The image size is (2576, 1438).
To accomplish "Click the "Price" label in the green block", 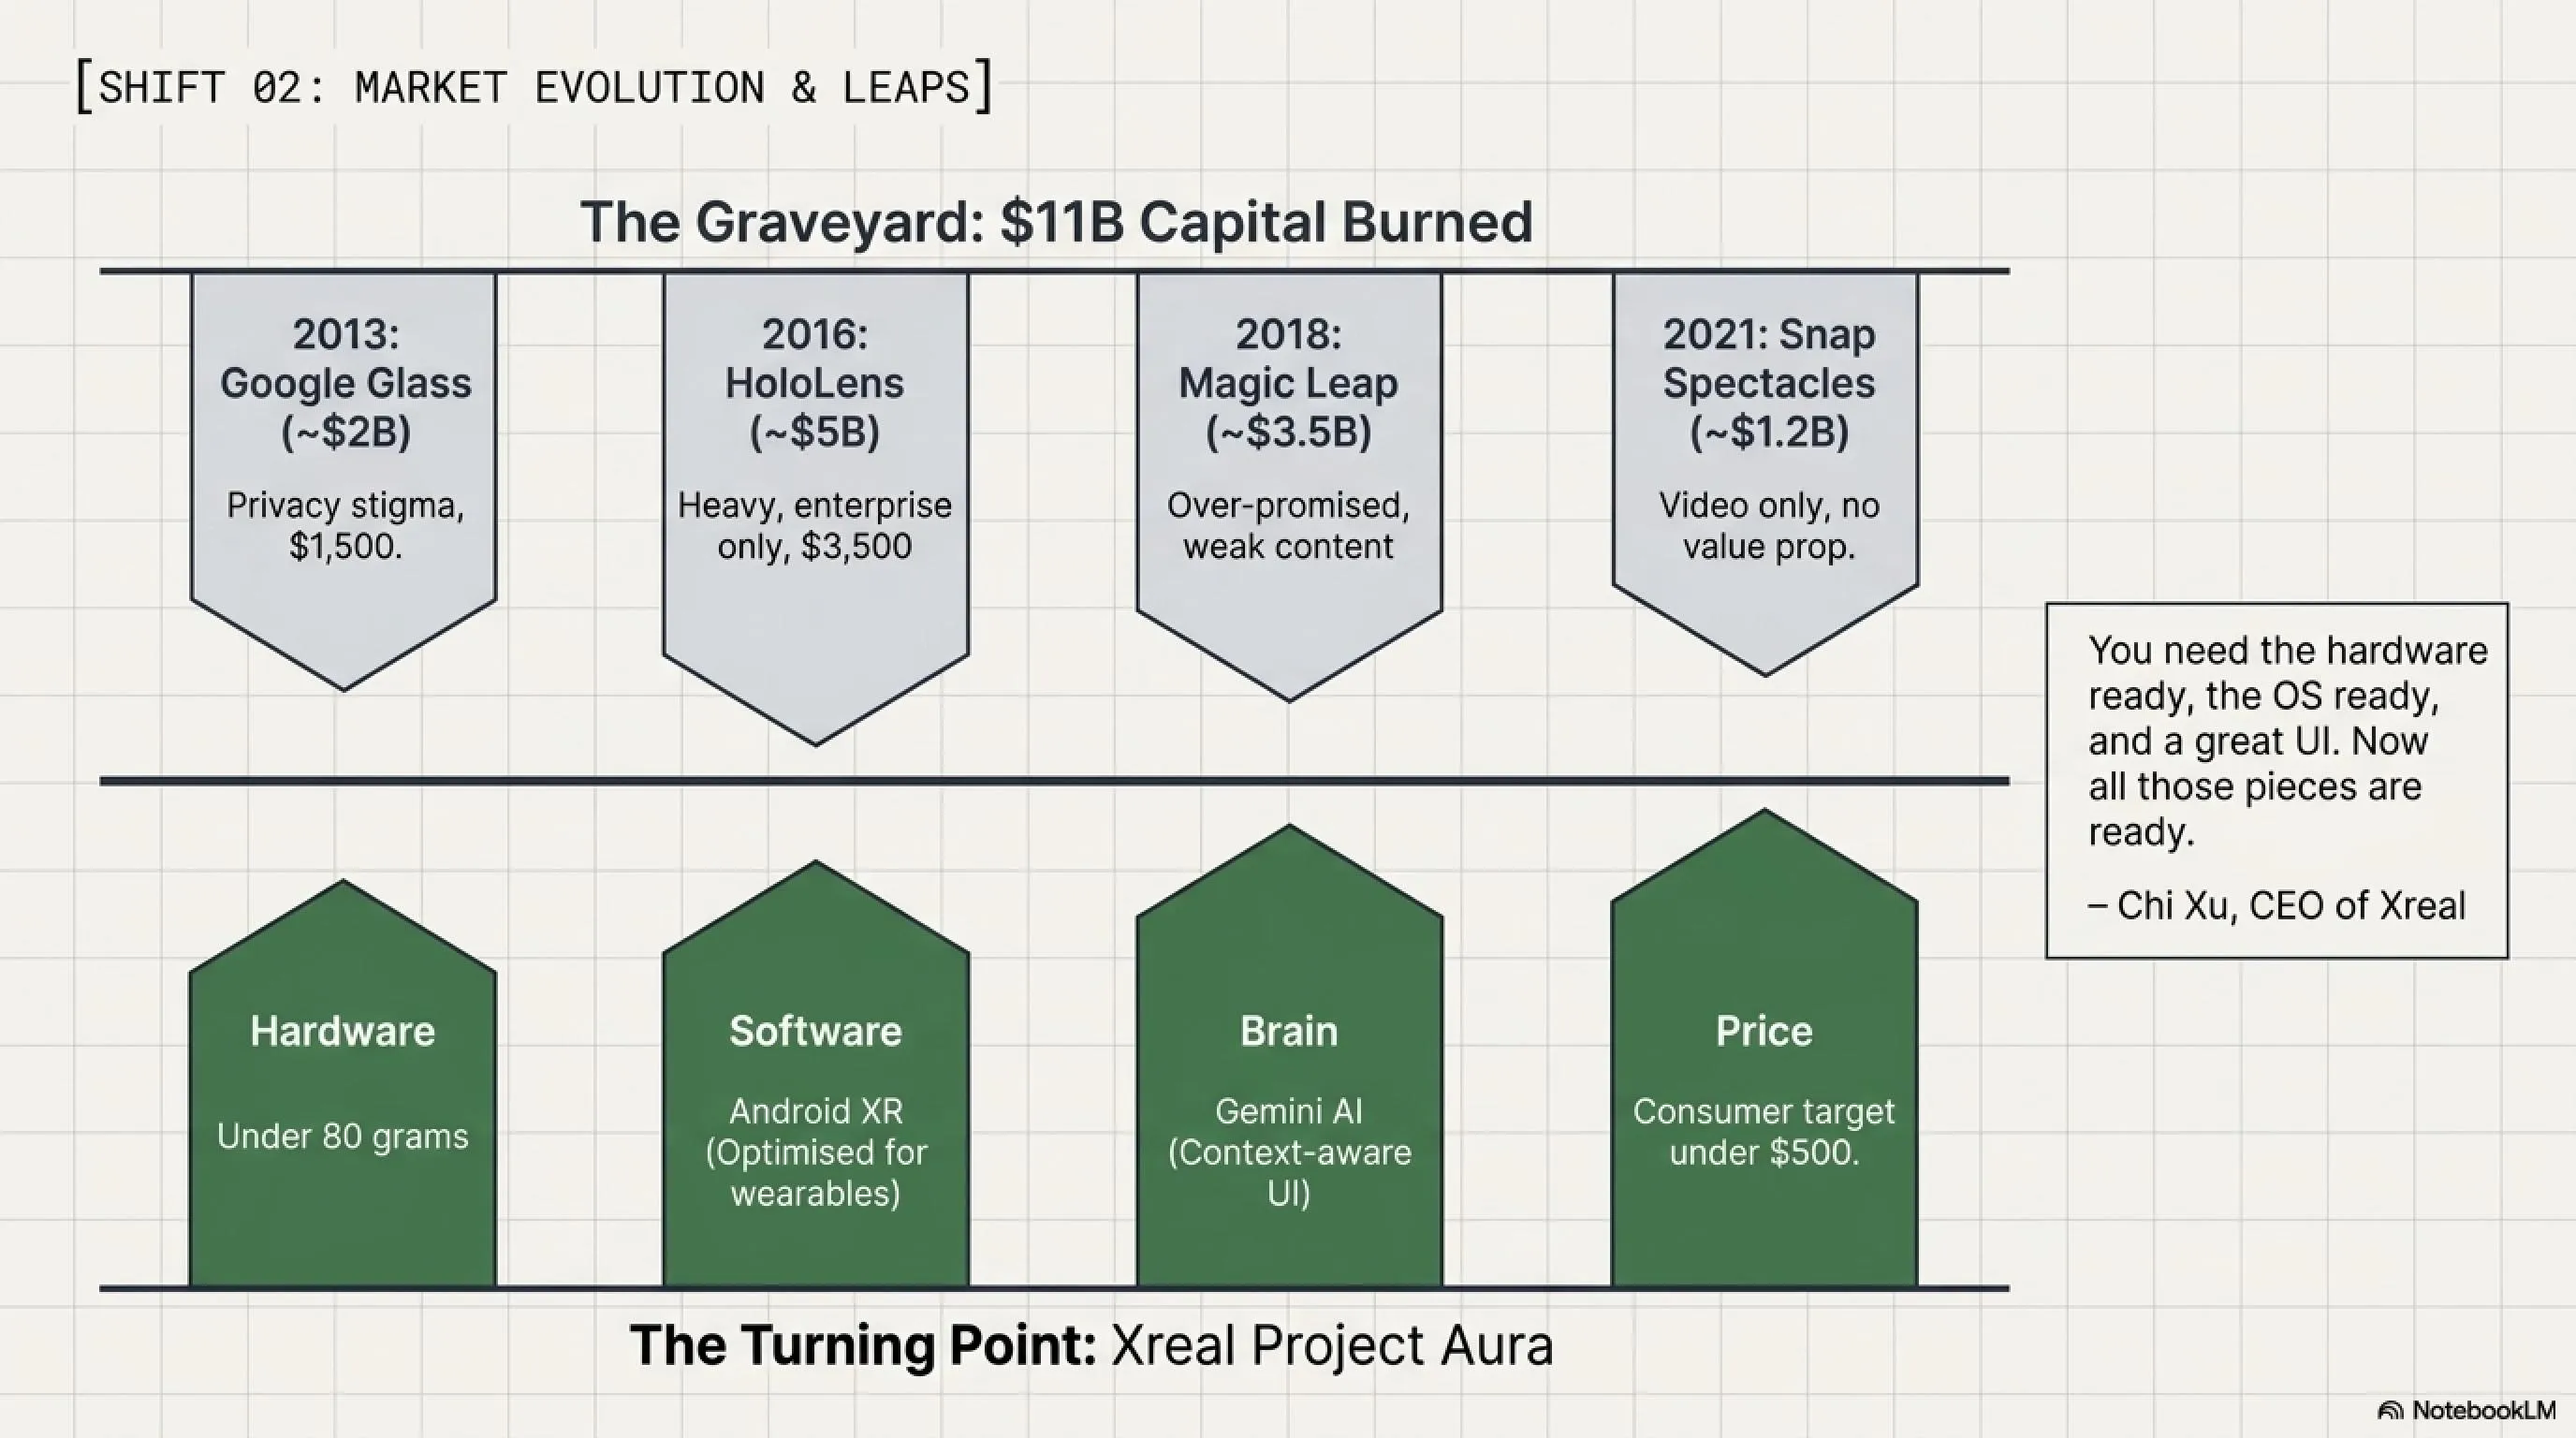I will pos(1764,1031).
